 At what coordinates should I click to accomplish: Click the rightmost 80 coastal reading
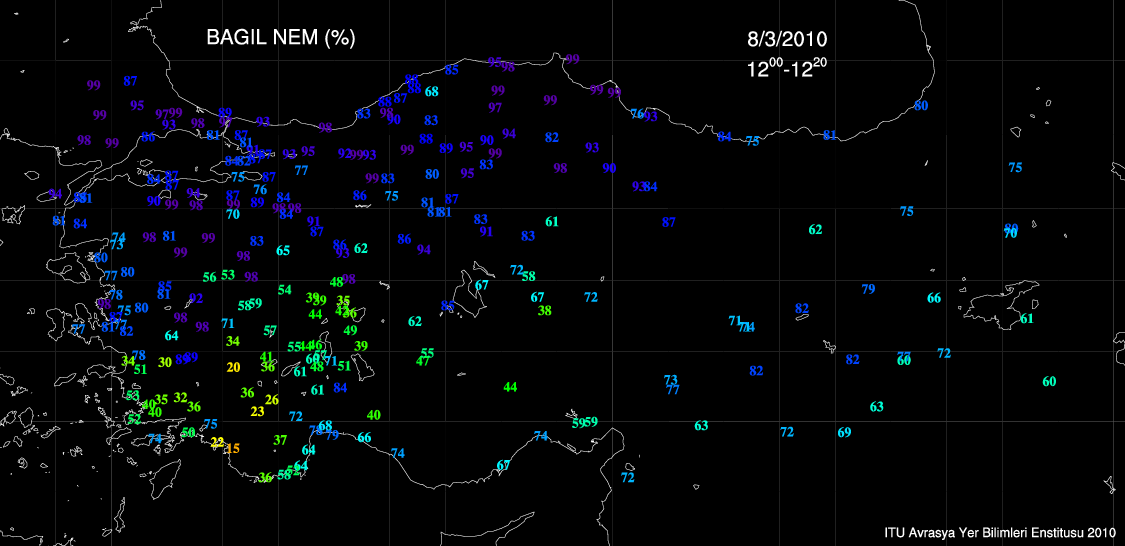point(921,105)
